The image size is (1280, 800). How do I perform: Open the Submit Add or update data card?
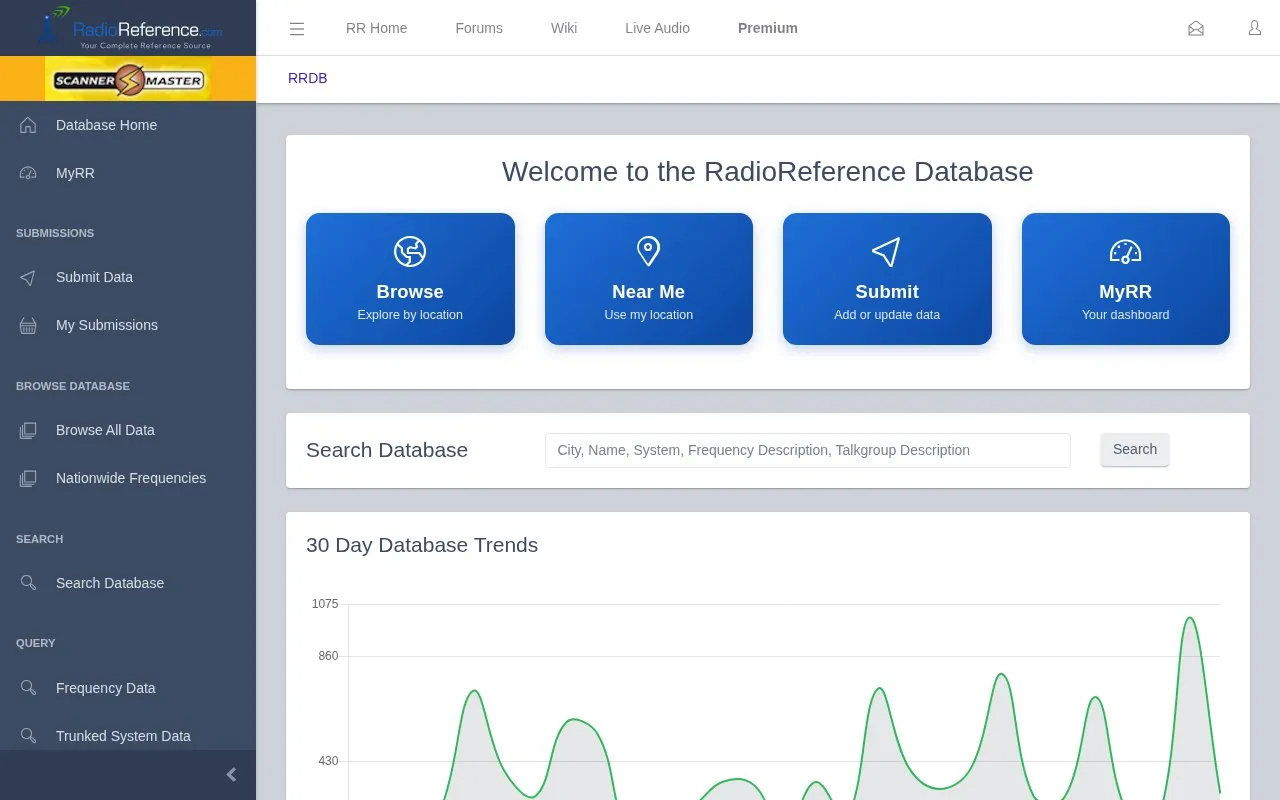pyautogui.click(x=887, y=279)
